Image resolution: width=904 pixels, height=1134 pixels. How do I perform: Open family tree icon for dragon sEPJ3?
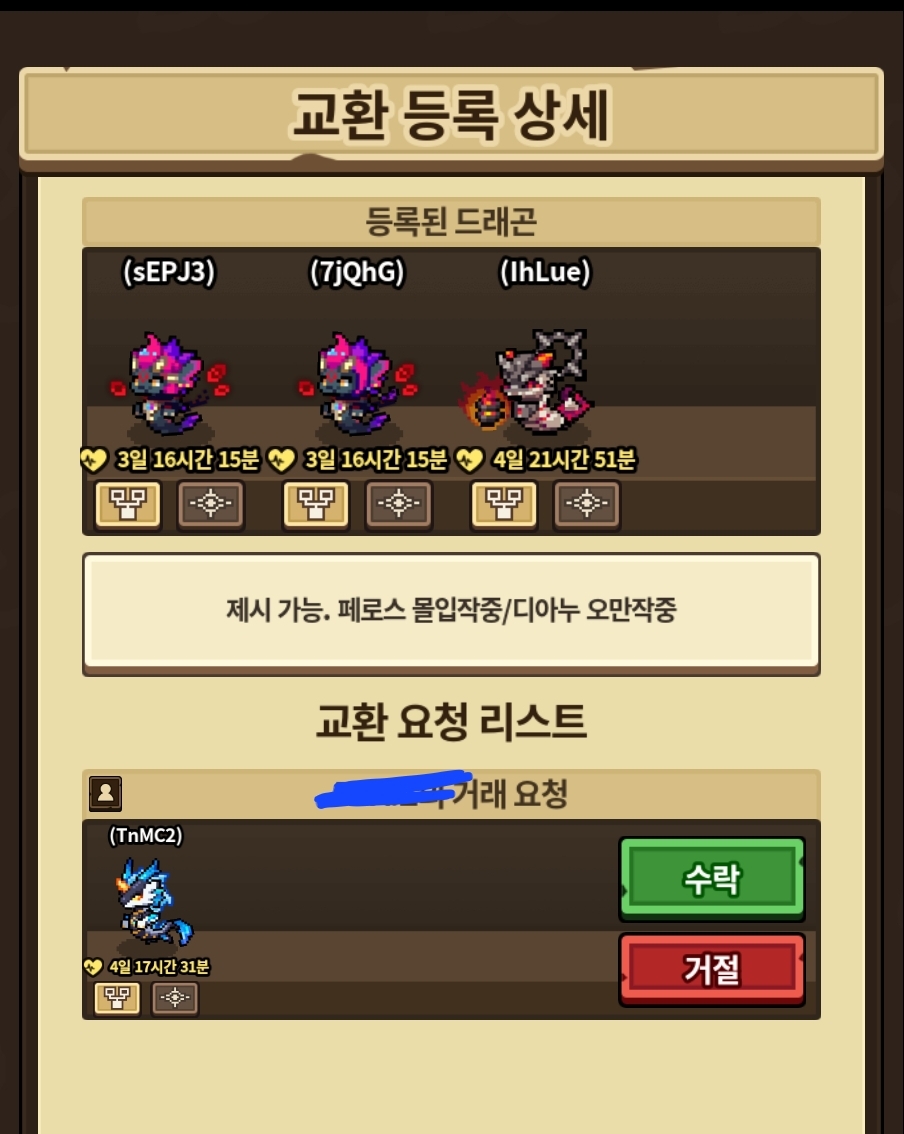pos(128,503)
